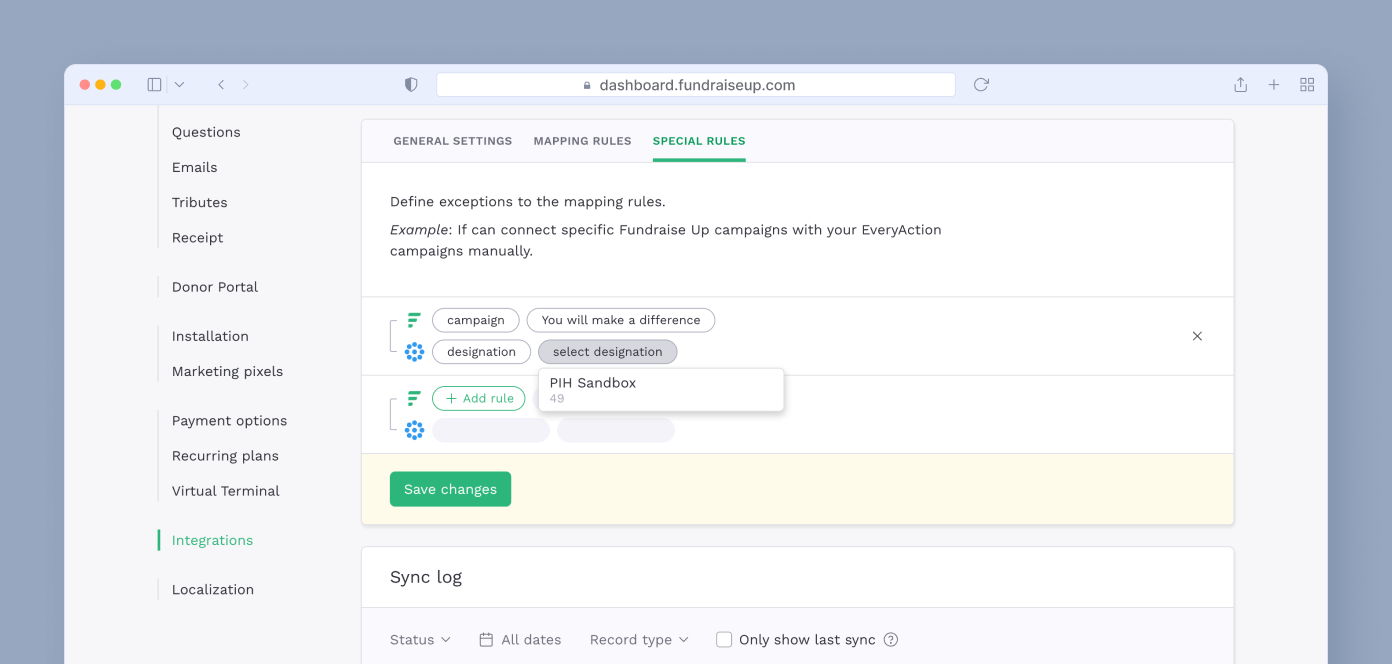Select Integrations in the sidebar
Image resolution: width=1392 pixels, height=664 pixels.
click(212, 540)
